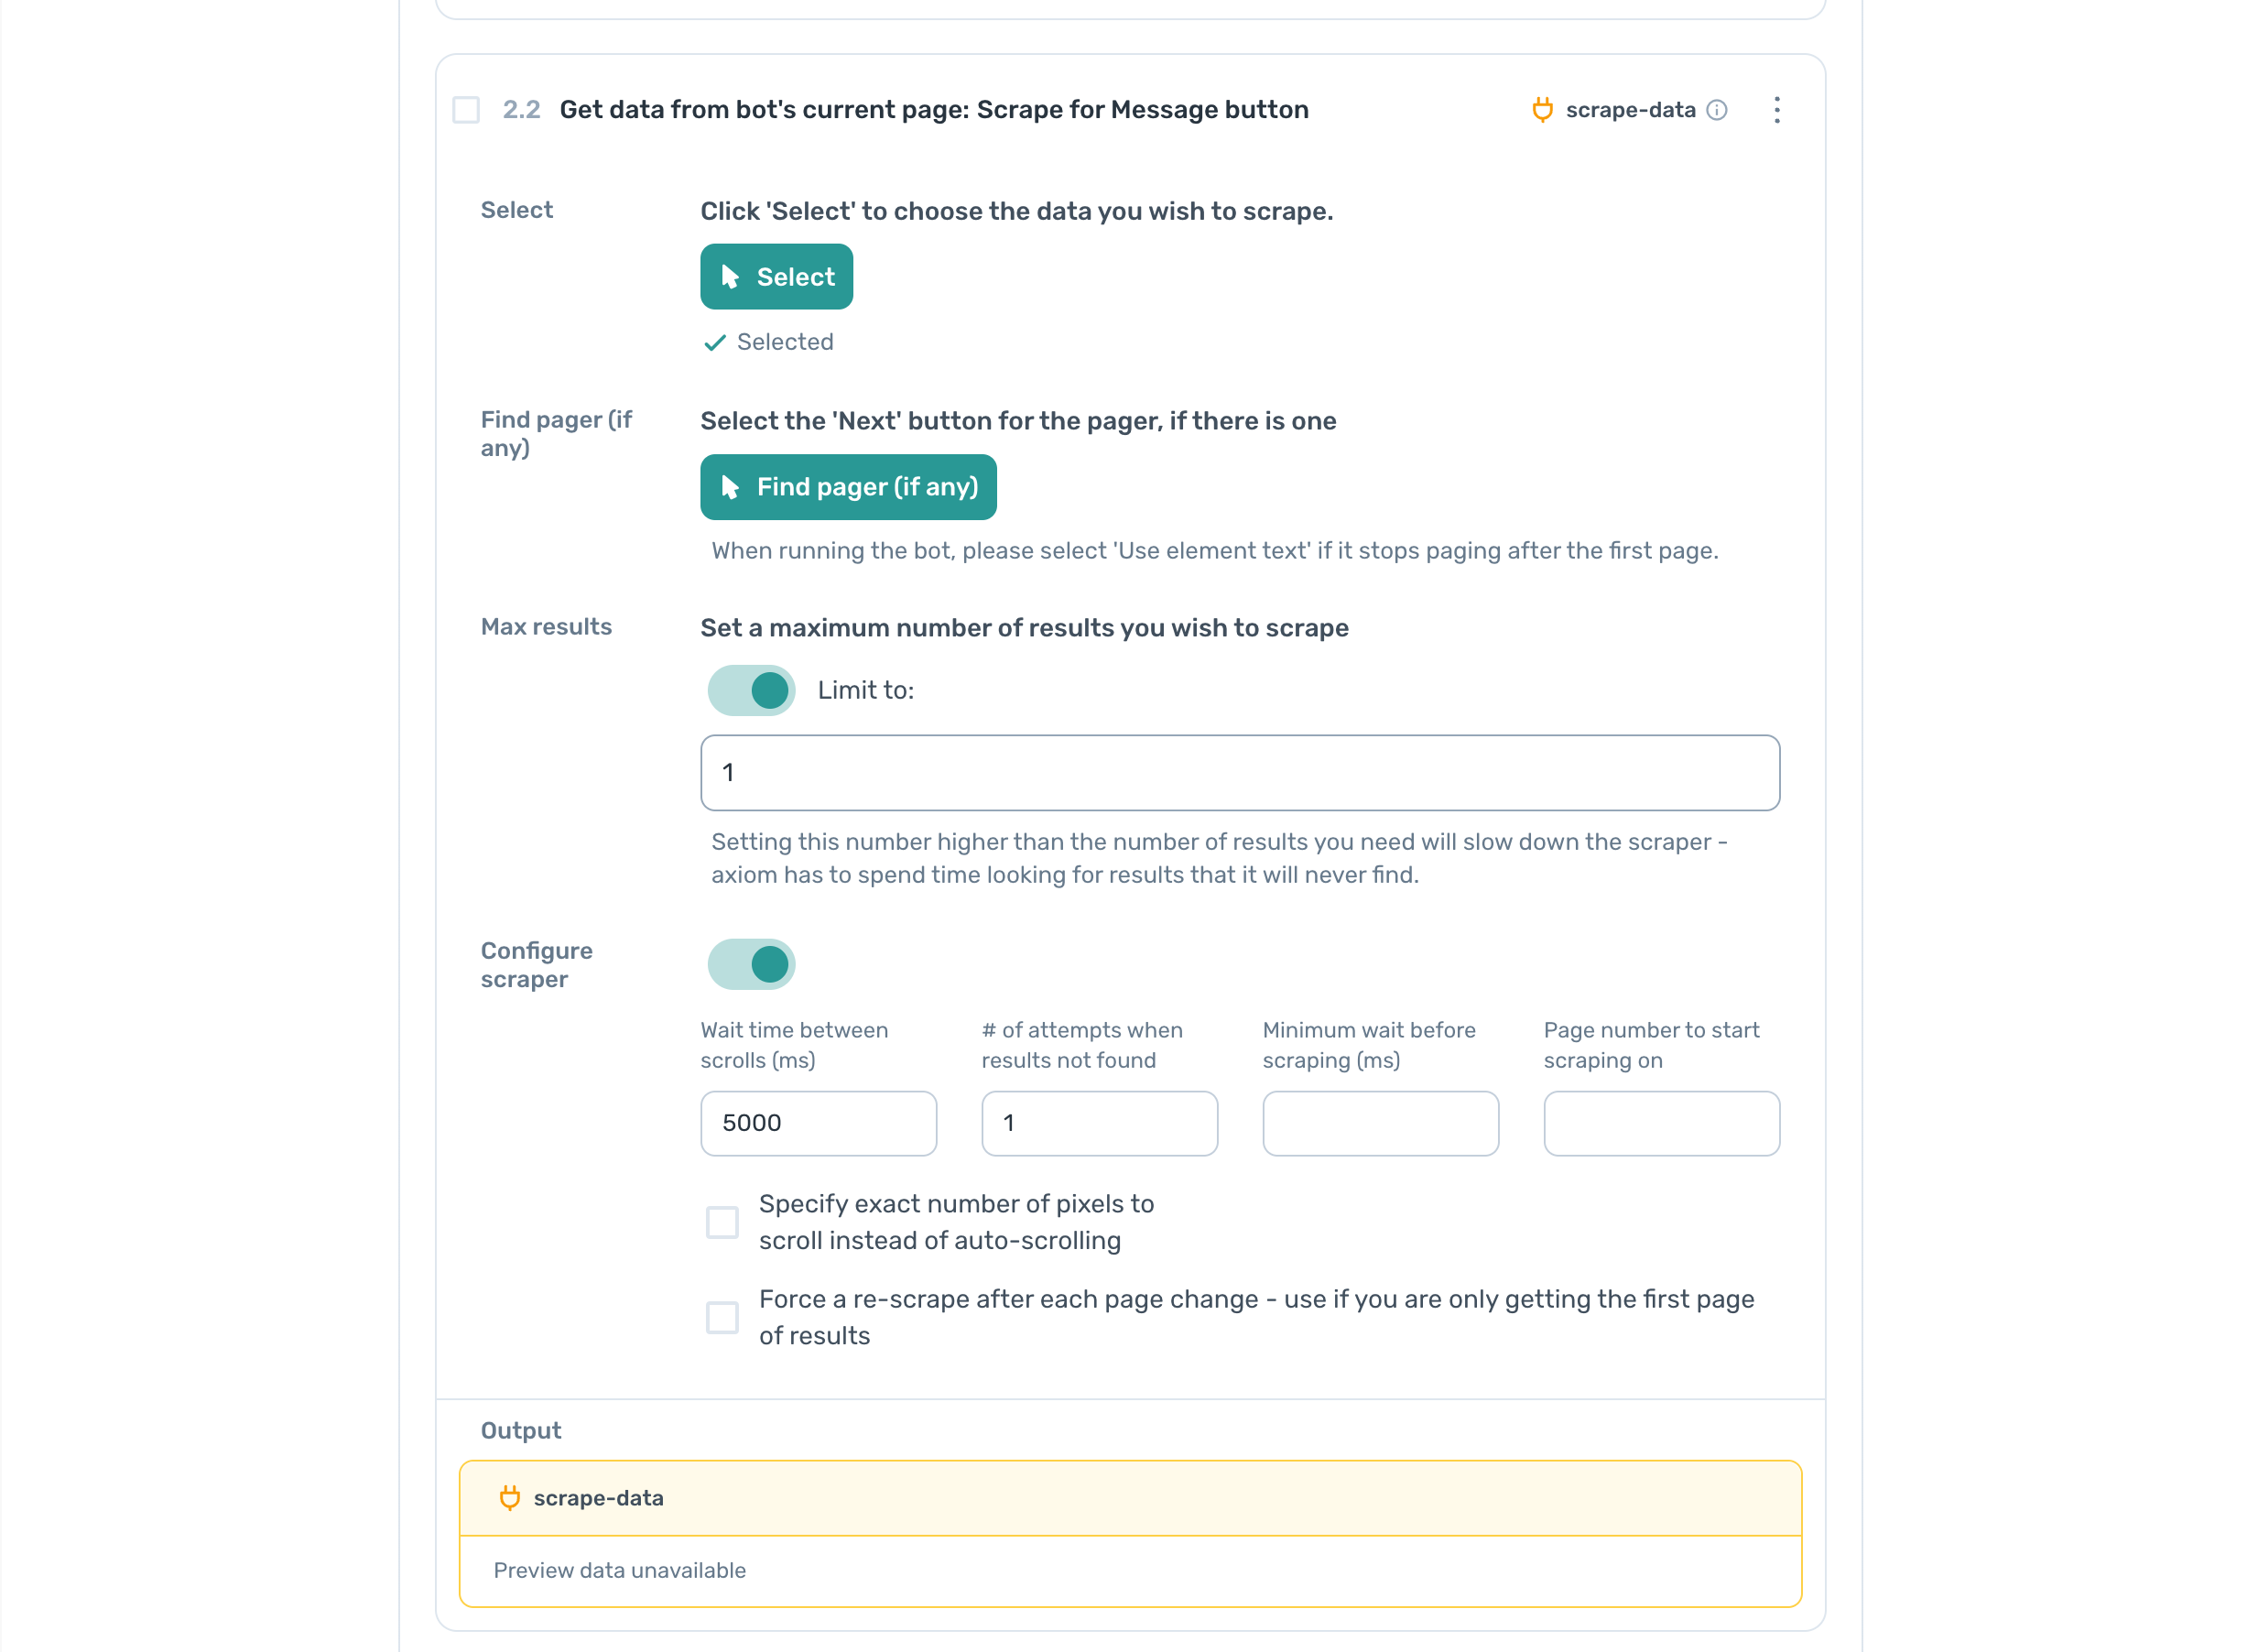Screen dimensions: 2258x1652
Task: Turn off the Configure scraper toggle
Action: pyautogui.click(x=751, y=963)
